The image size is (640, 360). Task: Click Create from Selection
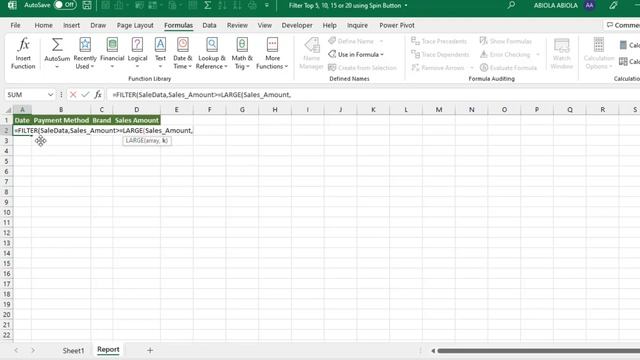pos(362,68)
